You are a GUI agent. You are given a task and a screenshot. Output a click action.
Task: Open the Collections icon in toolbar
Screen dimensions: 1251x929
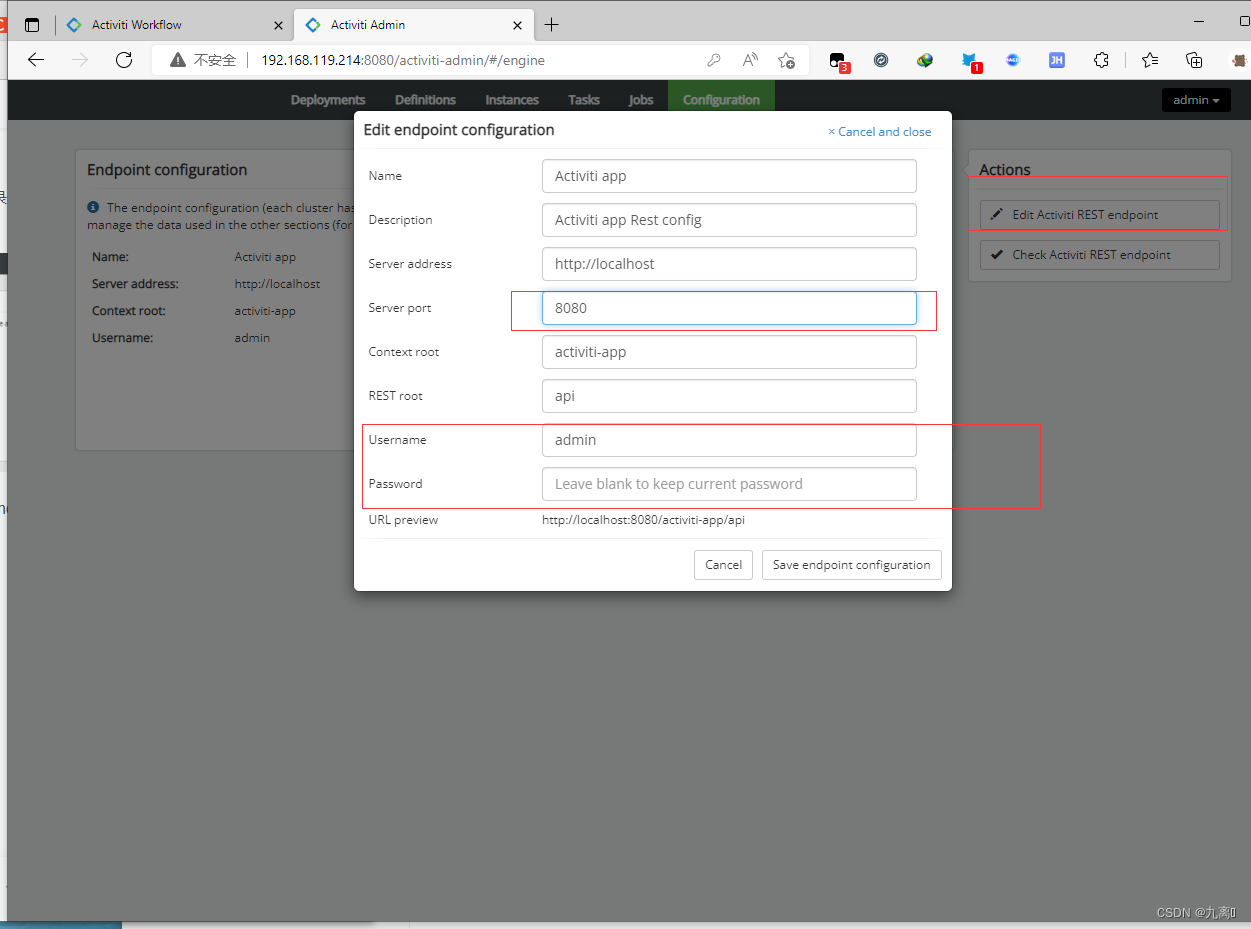coord(1194,60)
